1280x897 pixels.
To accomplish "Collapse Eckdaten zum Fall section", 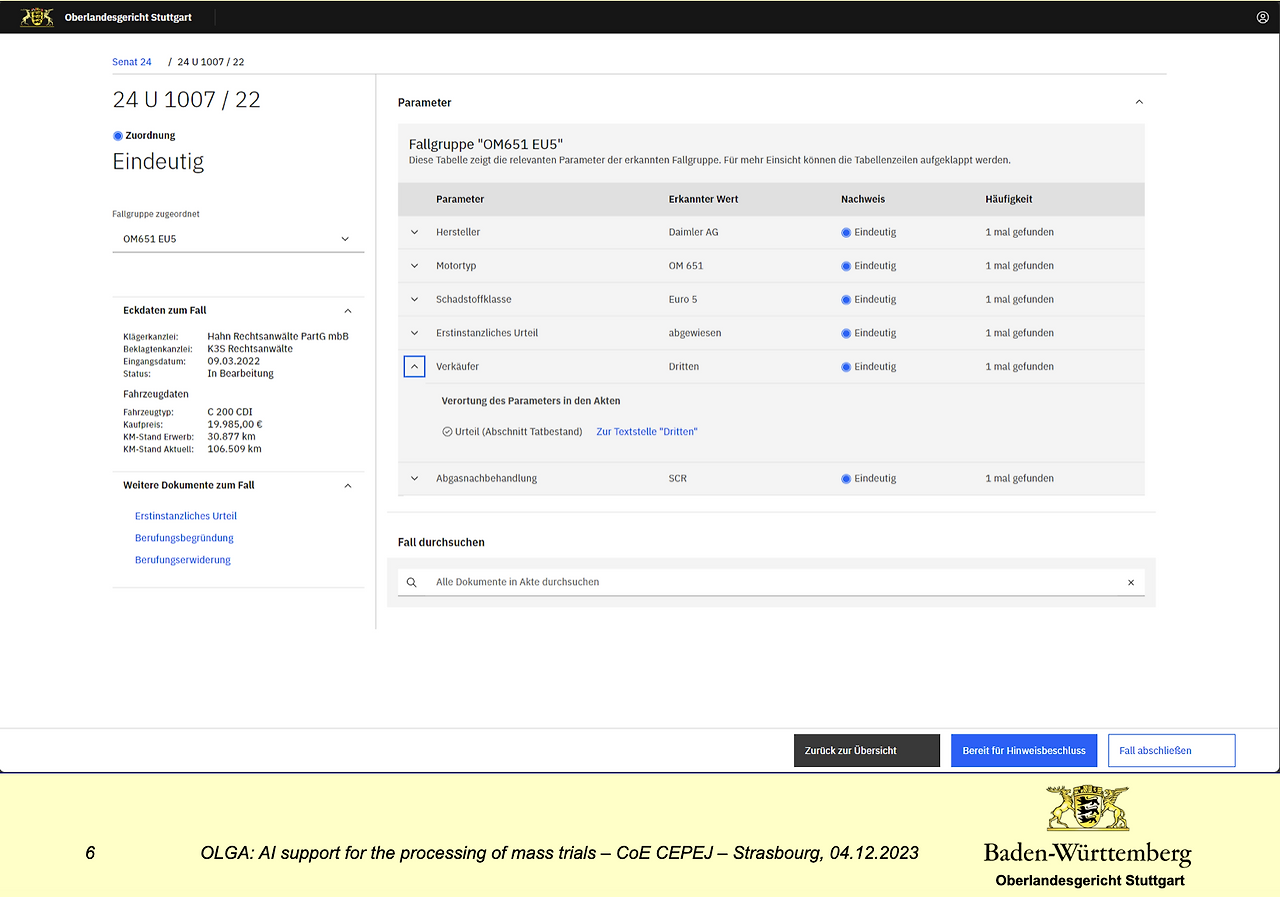I will 348,311.
